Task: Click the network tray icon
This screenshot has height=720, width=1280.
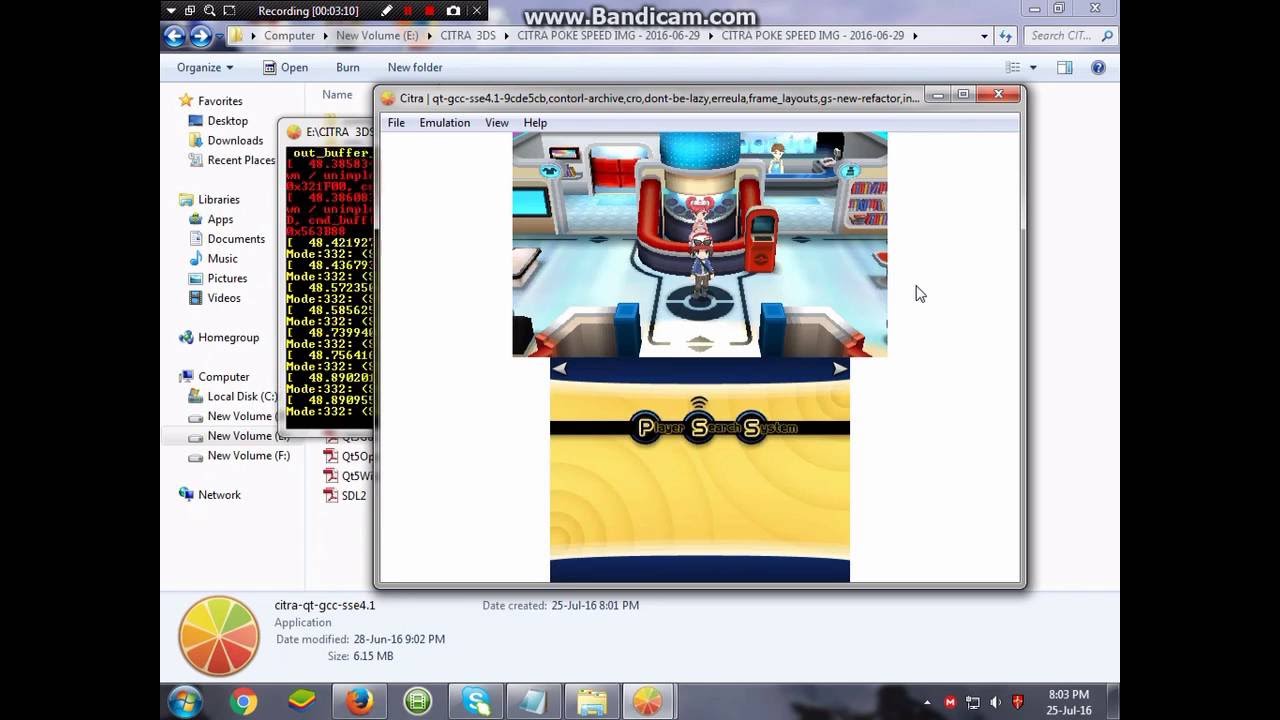Action: click(973, 702)
